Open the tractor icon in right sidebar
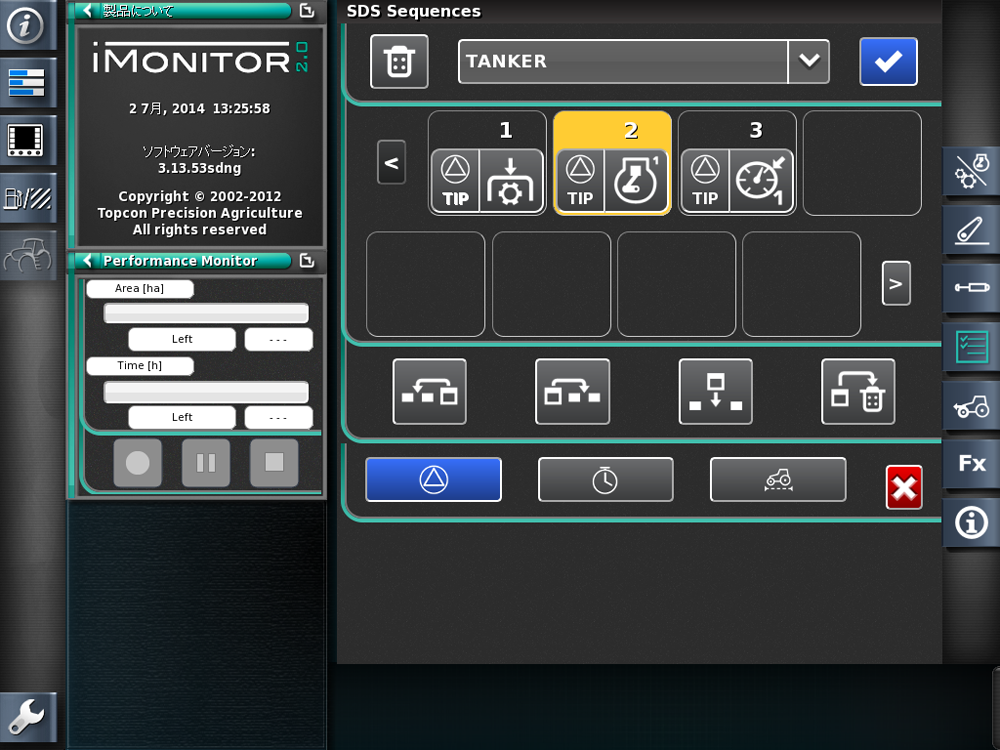 [x=971, y=406]
